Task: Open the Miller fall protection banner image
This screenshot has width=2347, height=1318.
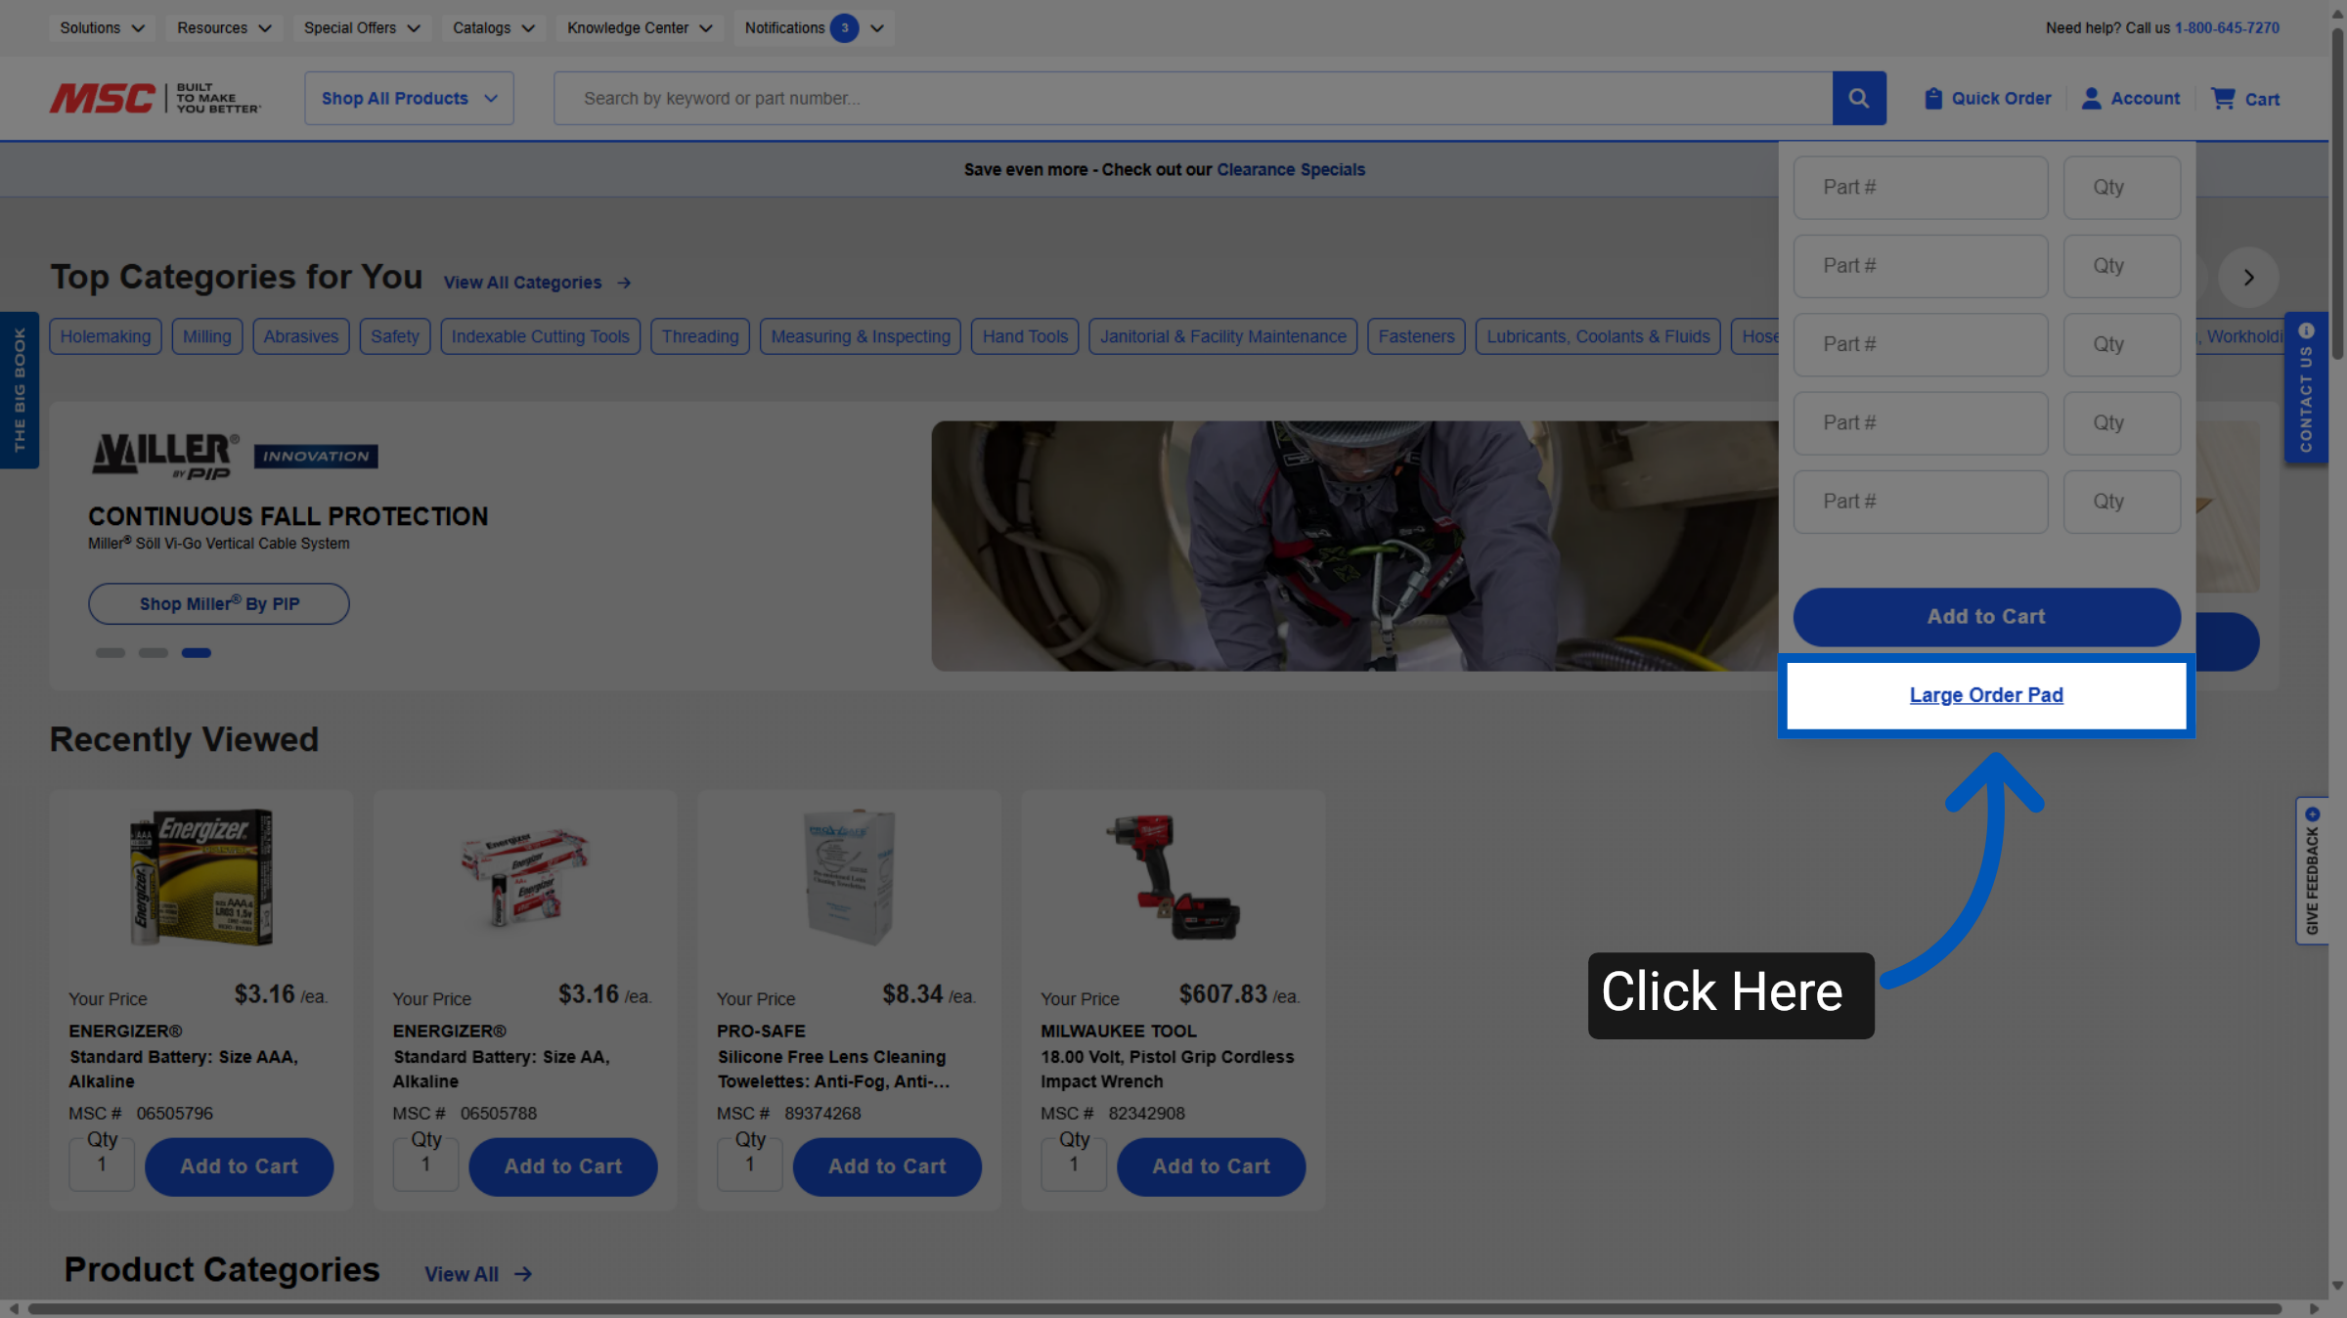Action: point(1355,546)
